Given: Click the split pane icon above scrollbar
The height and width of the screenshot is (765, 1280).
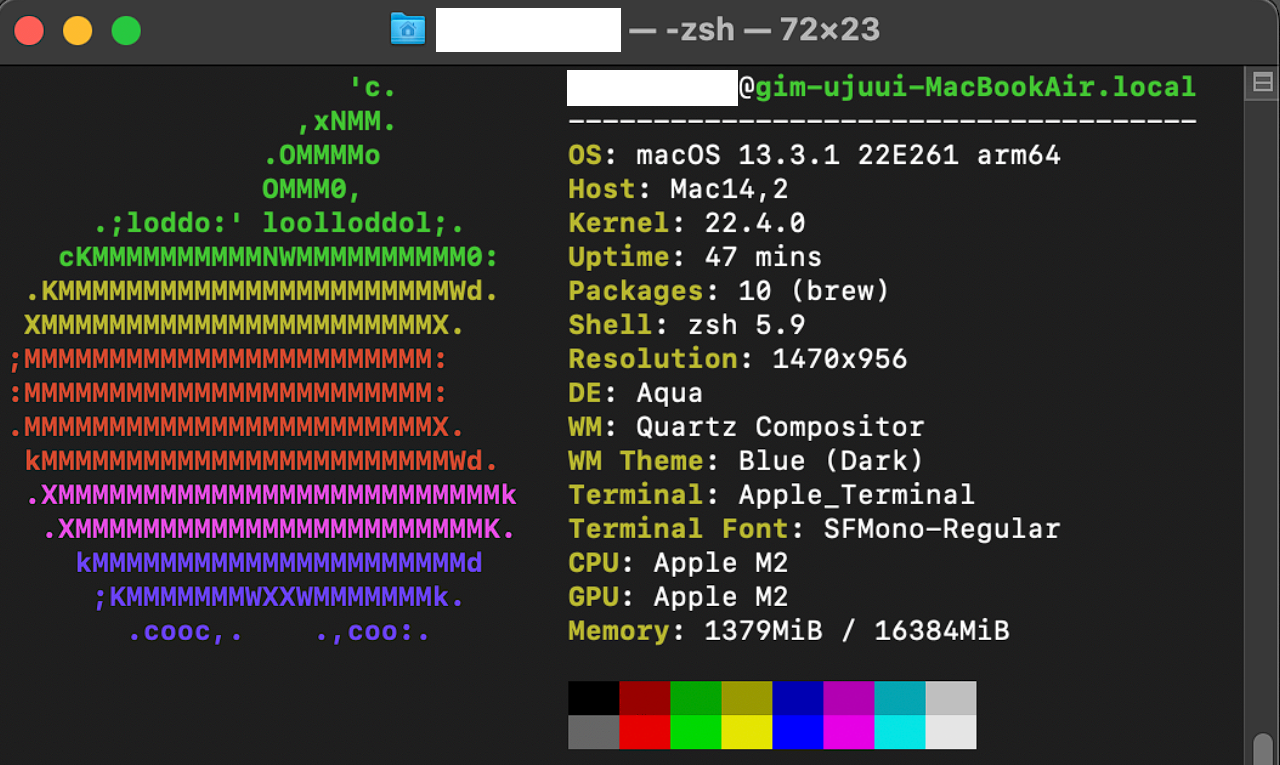Looking at the screenshot, I should [1263, 85].
